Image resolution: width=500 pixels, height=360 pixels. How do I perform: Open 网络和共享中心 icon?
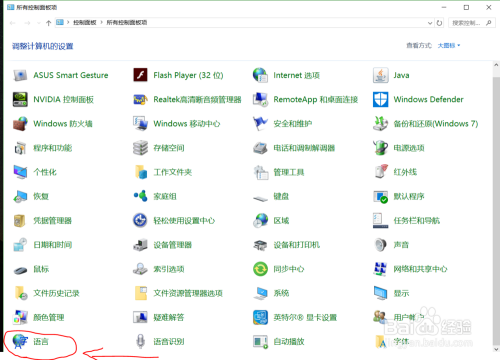click(380, 269)
